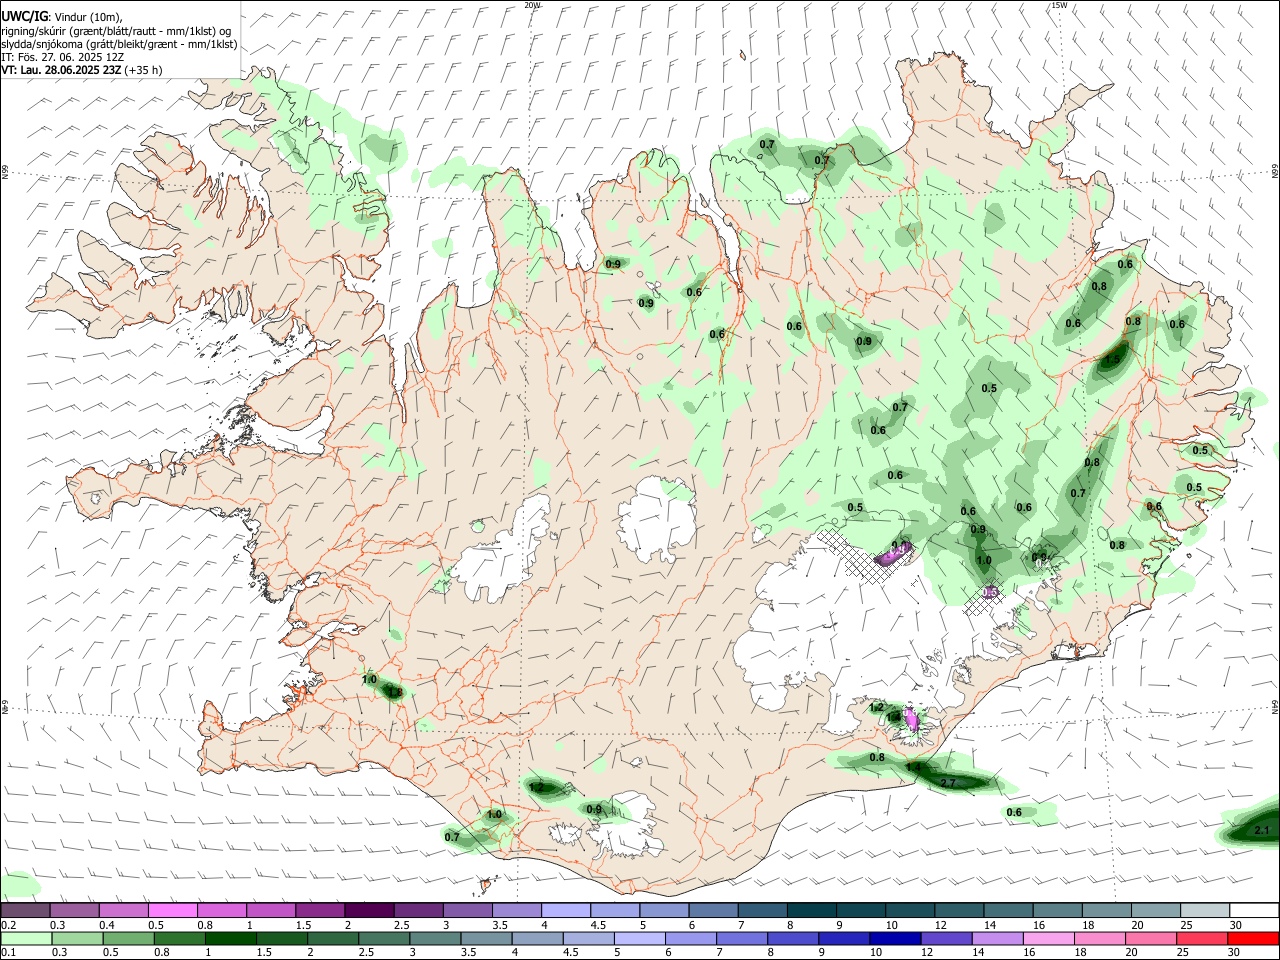The width and height of the screenshot is (1280, 960).
Task: Pick the darkest green 1 swatch, lower legend
Action: coord(230,938)
